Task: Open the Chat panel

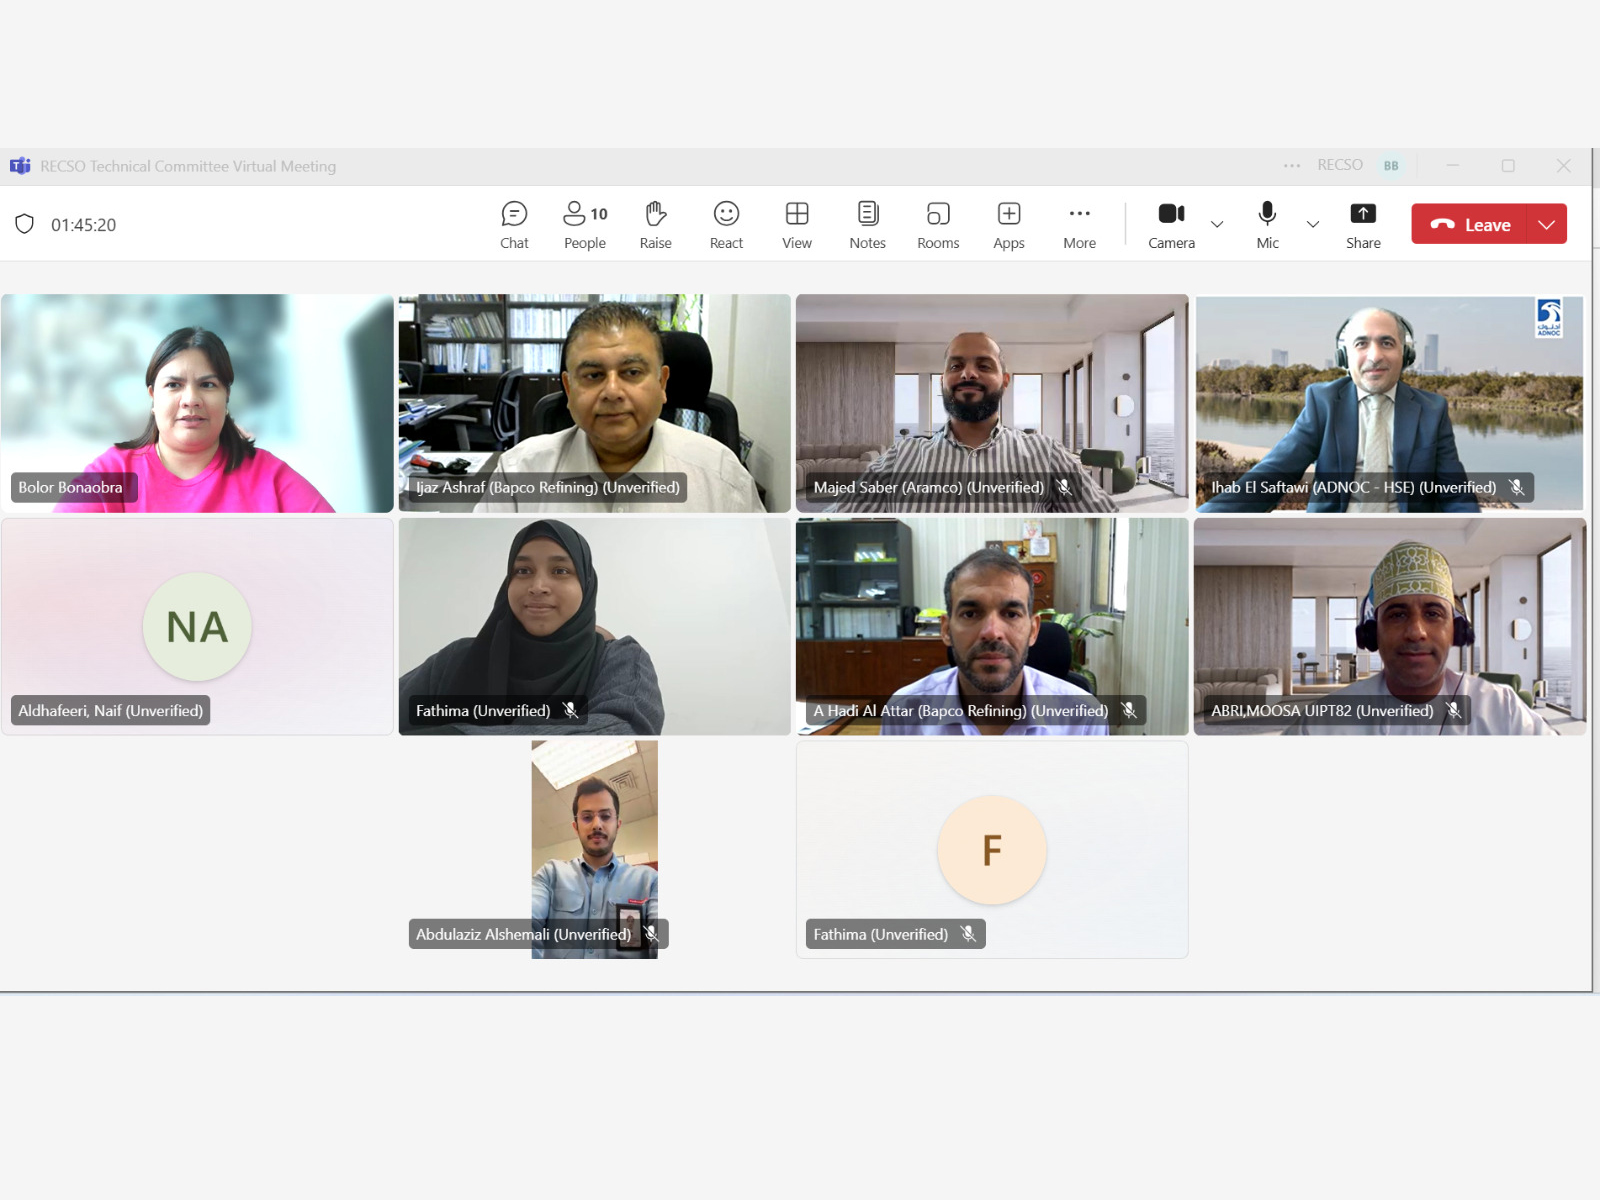Action: point(514,225)
